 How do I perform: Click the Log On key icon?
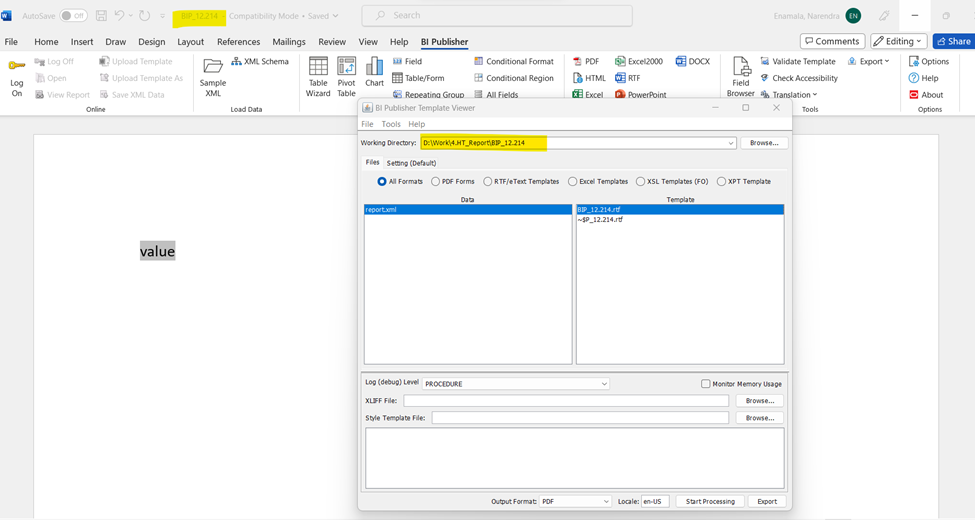(x=17, y=65)
